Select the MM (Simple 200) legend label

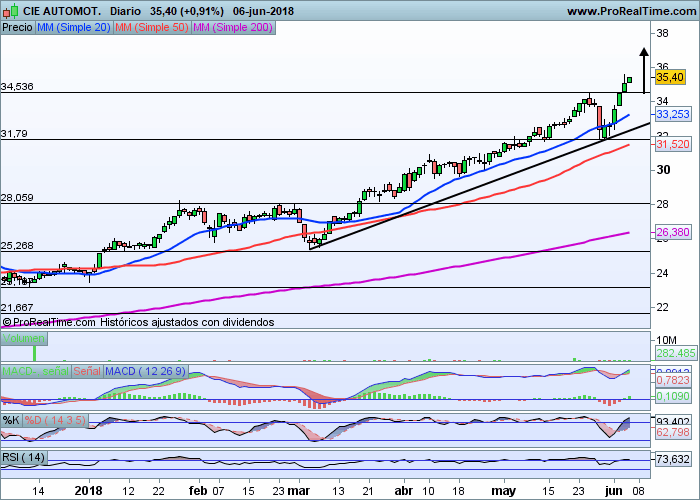(x=233, y=27)
